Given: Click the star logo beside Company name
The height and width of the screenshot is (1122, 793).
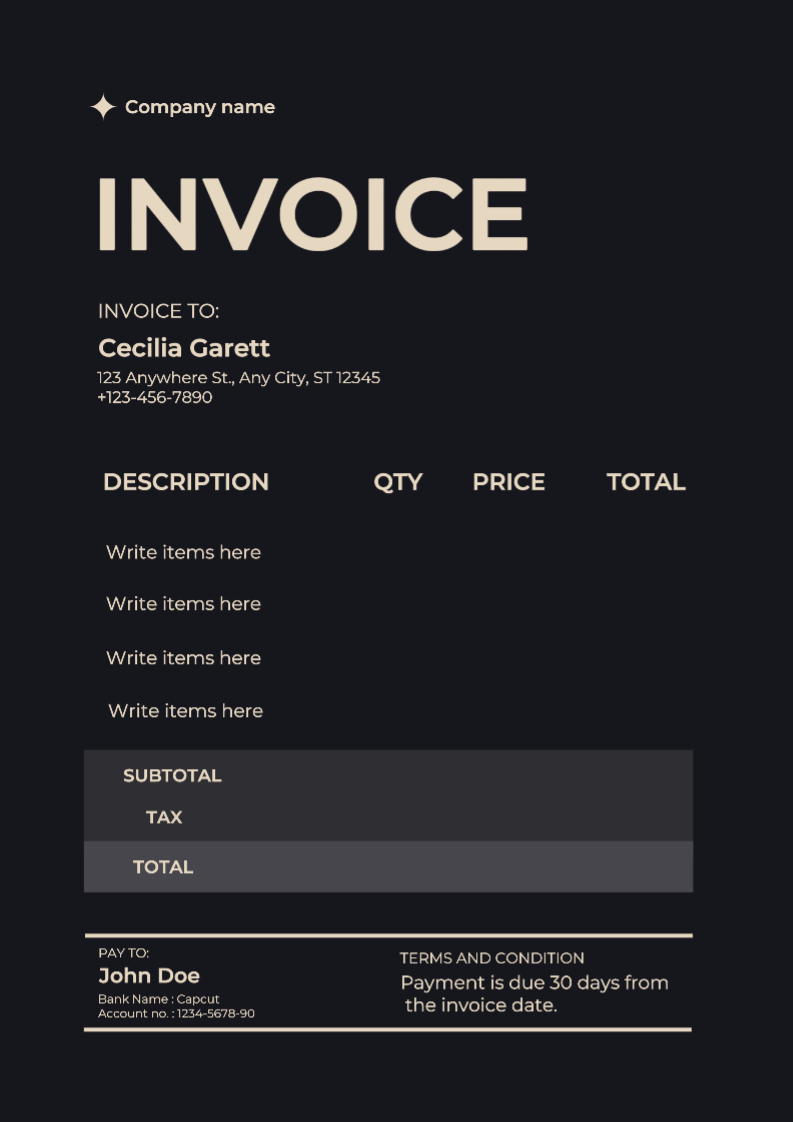Looking at the screenshot, I should [103, 107].
